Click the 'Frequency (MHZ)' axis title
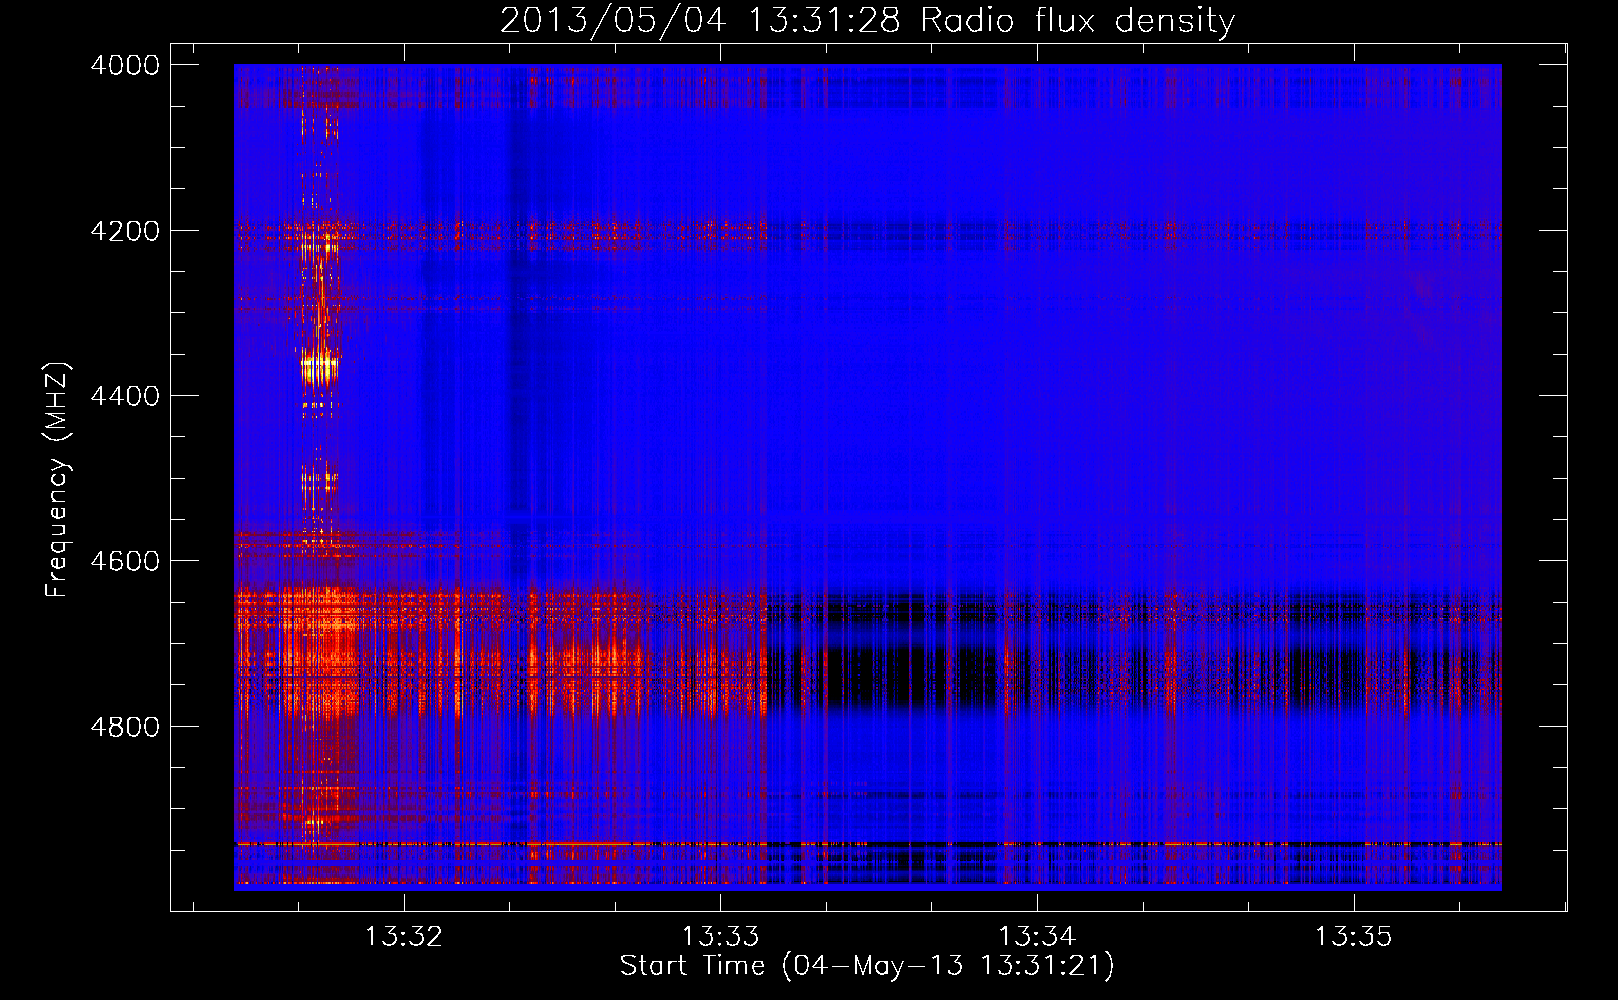This screenshot has height=1000, width=1618. click(x=58, y=479)
